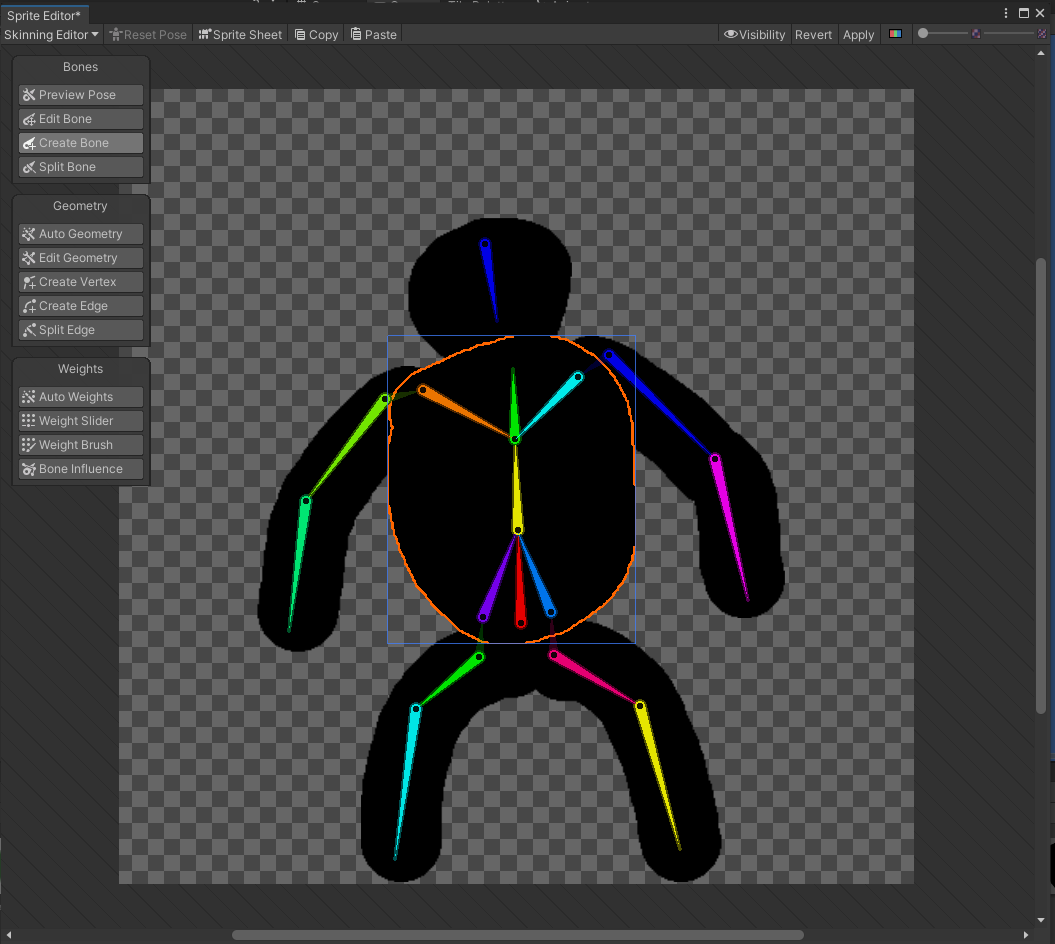The image size is (1055, 944).
Task: Activate the Edit Bone tool
Action: (x=80, y=118)
